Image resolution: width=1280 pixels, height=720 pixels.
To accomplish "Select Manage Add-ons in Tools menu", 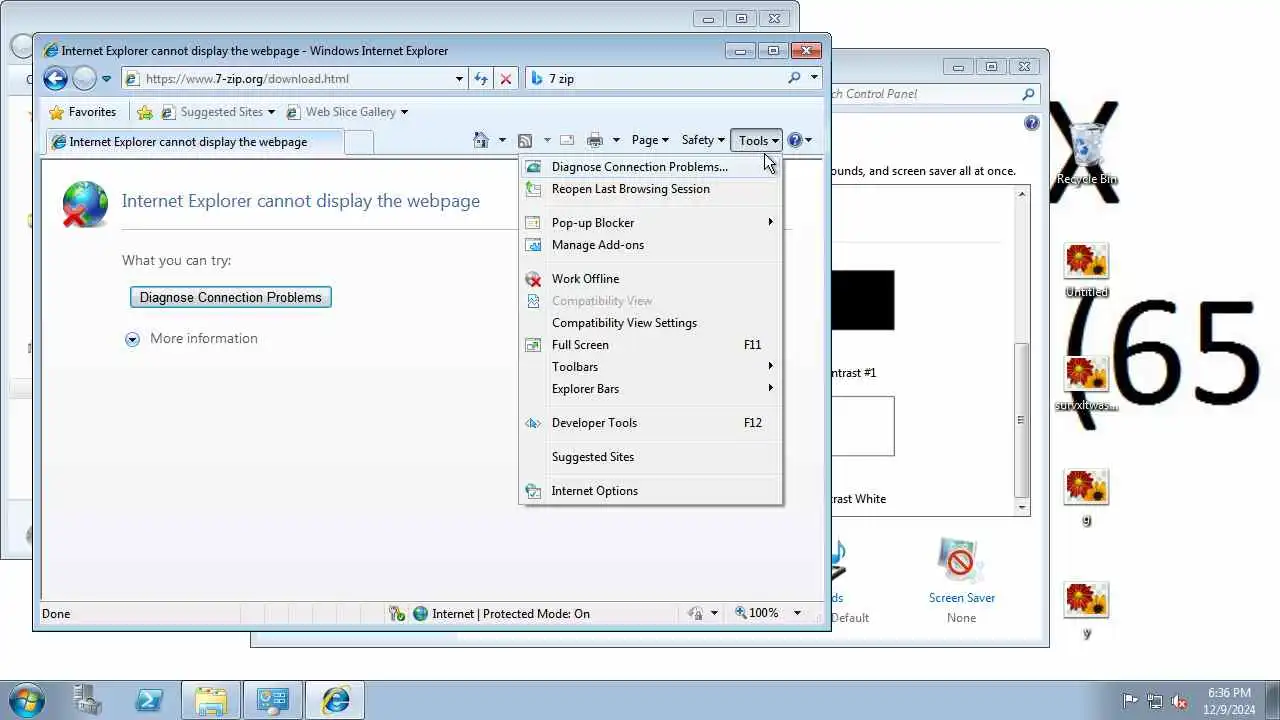I will [x=651, y=245].
